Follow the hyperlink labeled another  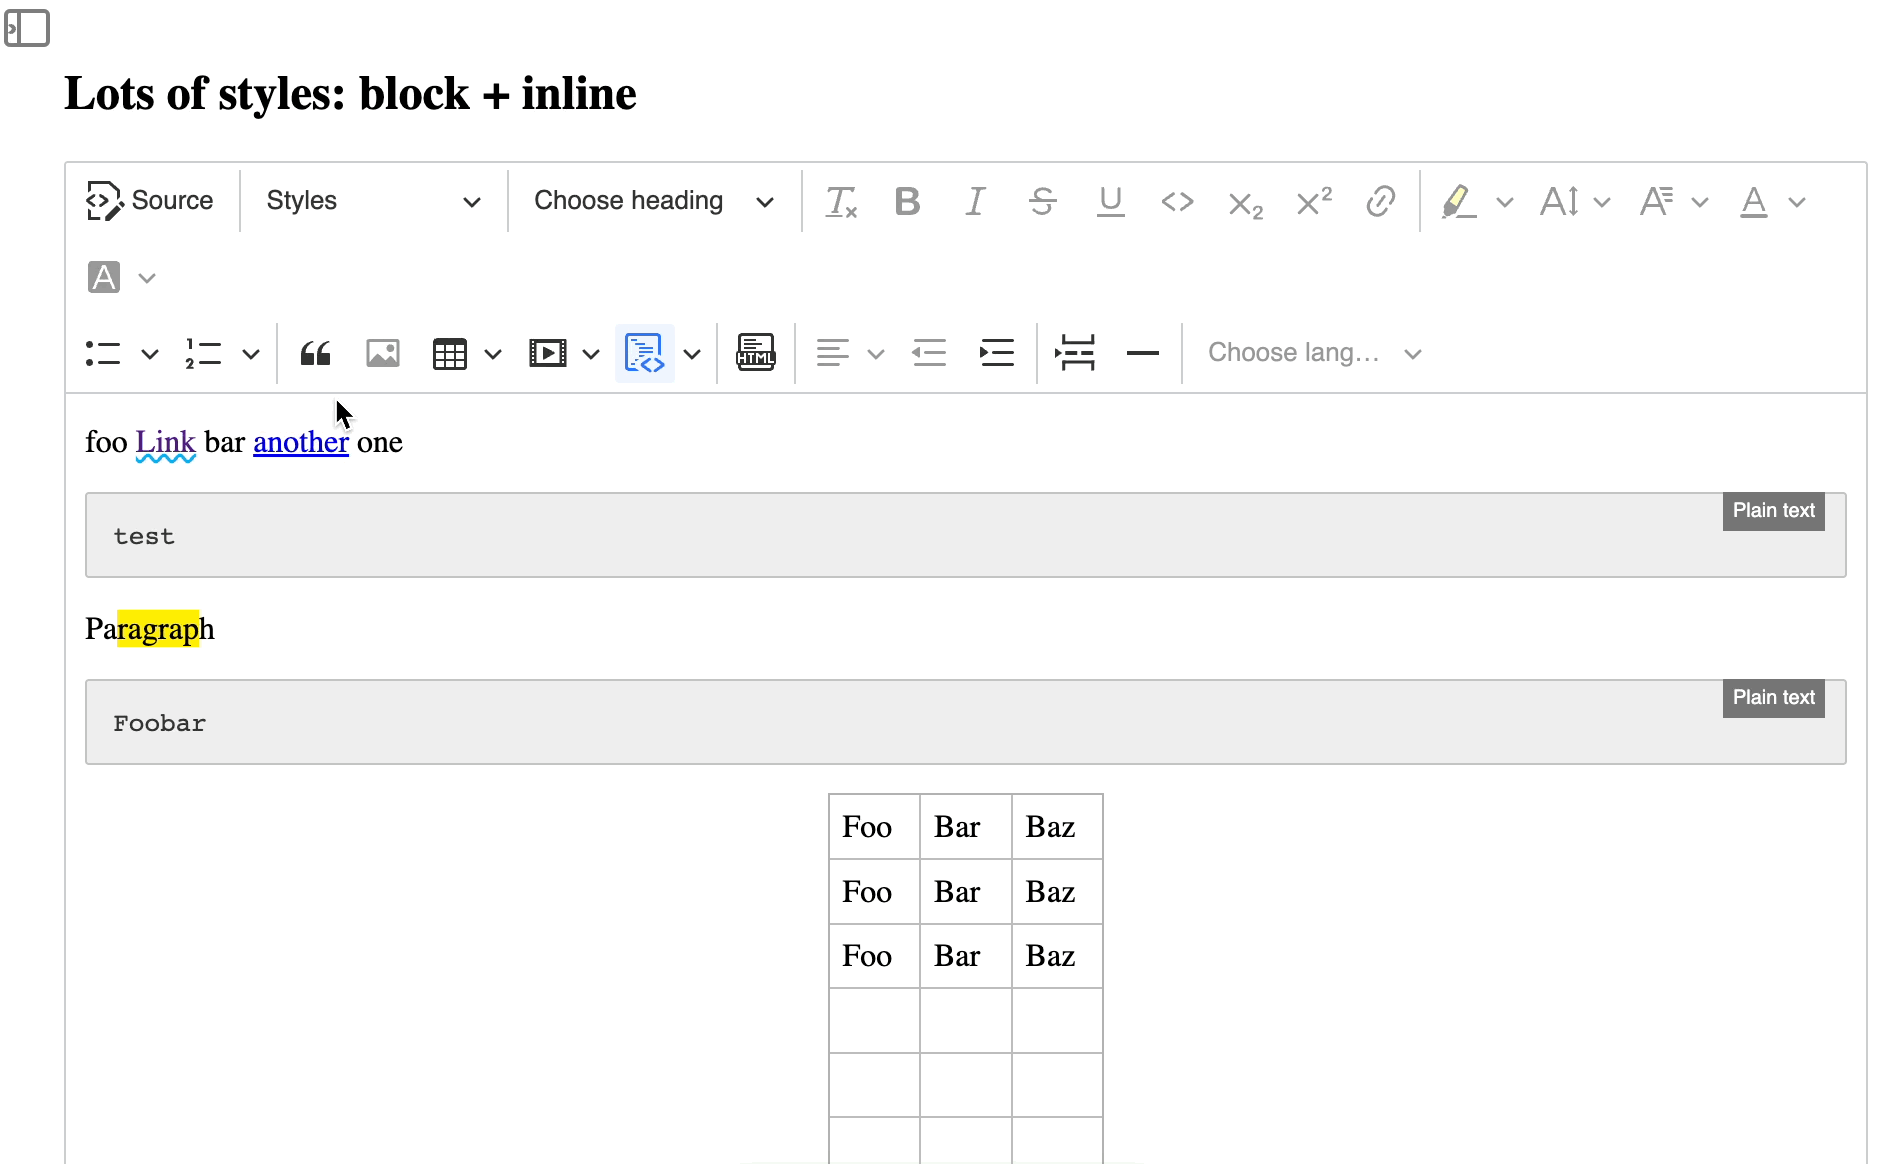click(300, 442)
